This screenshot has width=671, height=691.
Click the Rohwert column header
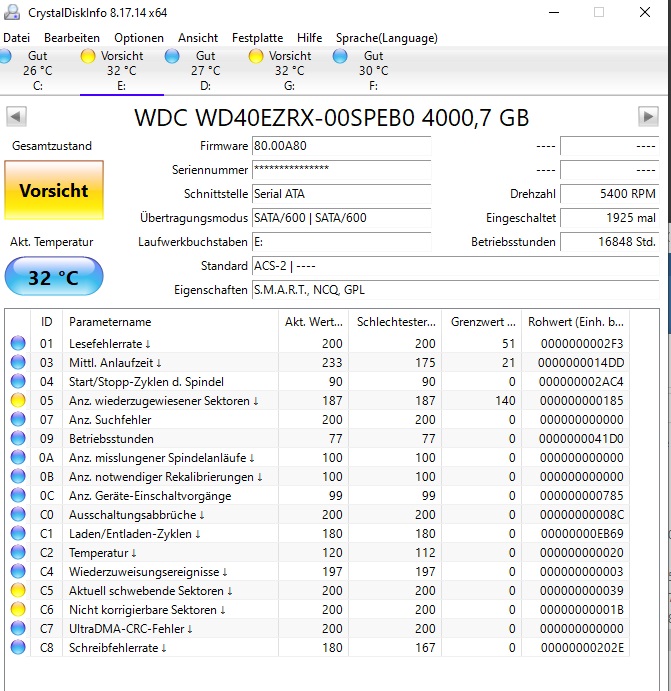[x=575, y=322]
